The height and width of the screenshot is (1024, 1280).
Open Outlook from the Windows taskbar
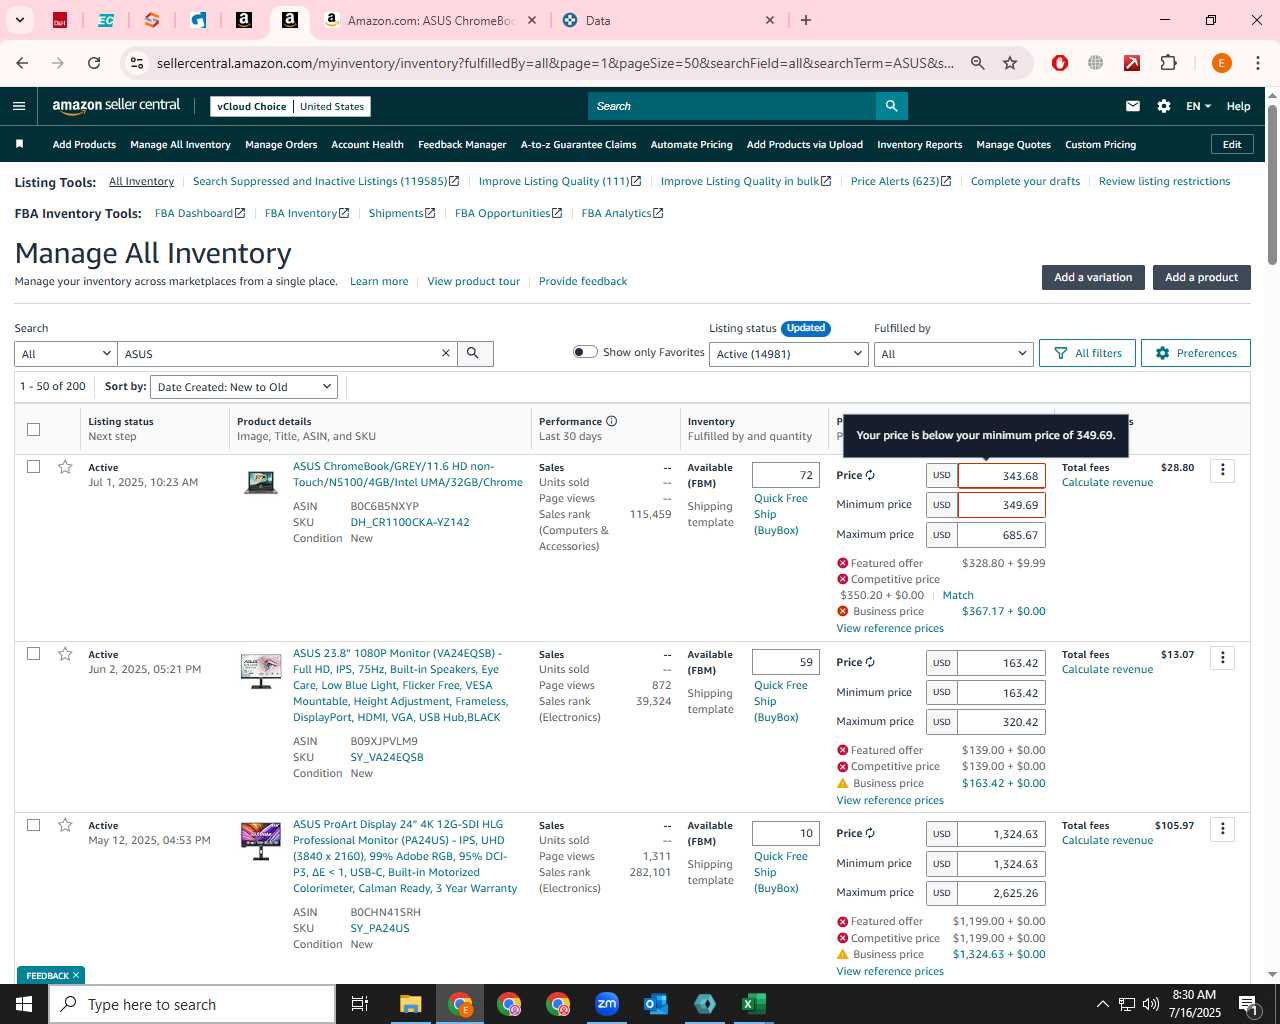(656, 1004)
